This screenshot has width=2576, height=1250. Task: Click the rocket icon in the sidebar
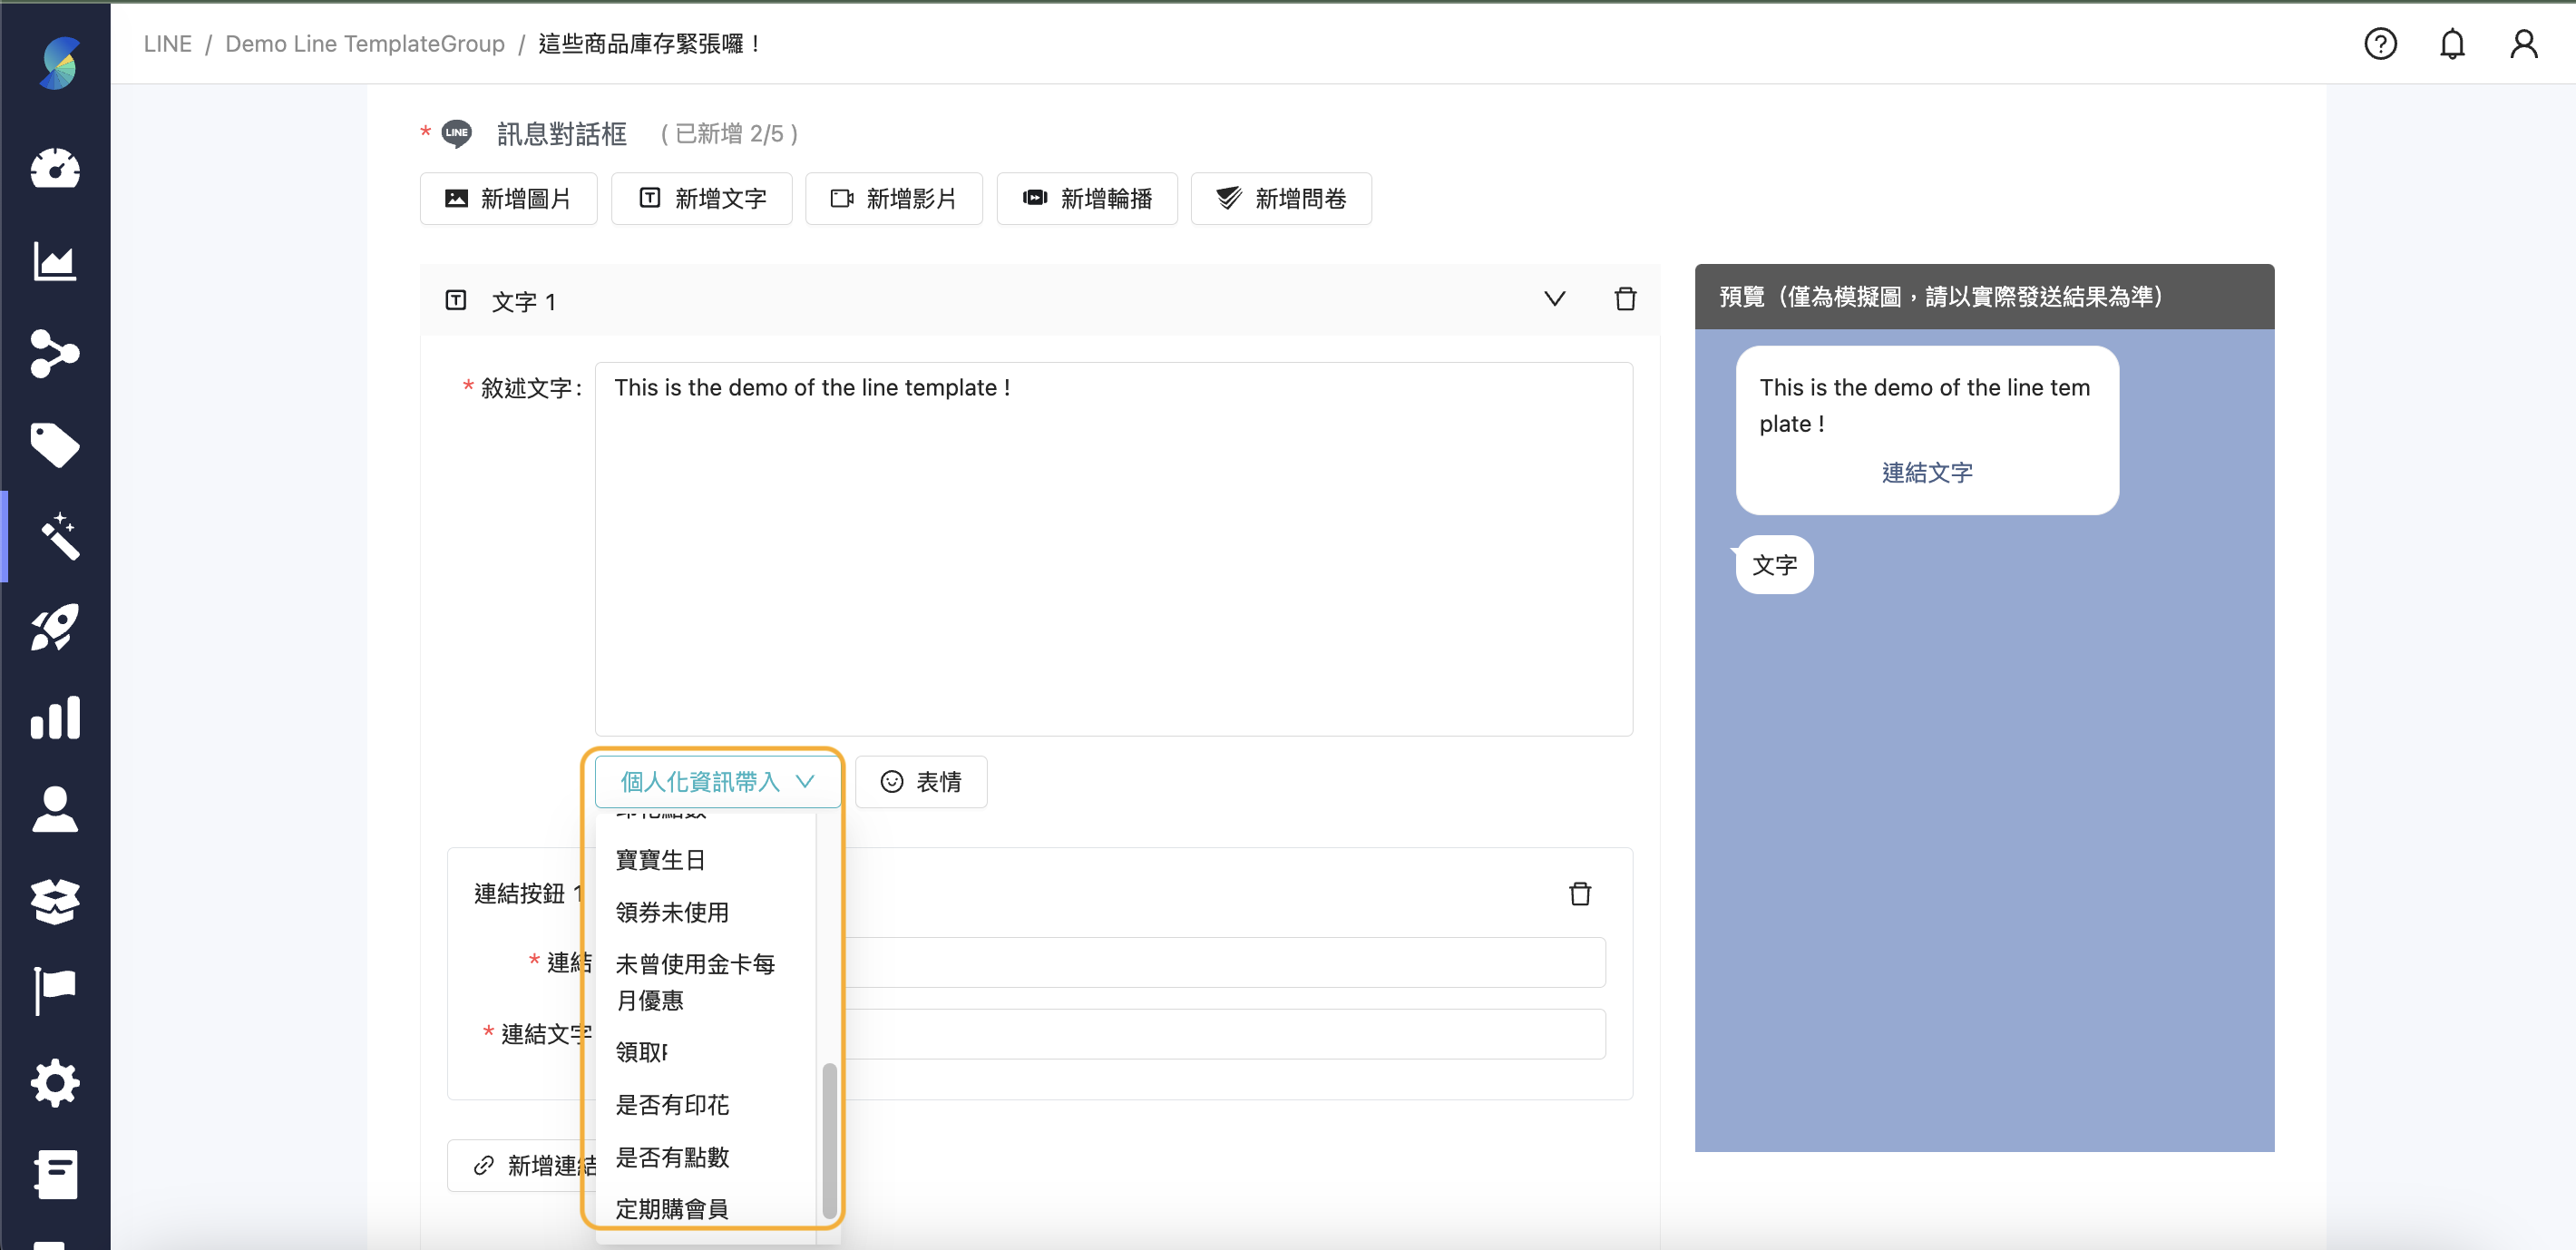[55, 627]
